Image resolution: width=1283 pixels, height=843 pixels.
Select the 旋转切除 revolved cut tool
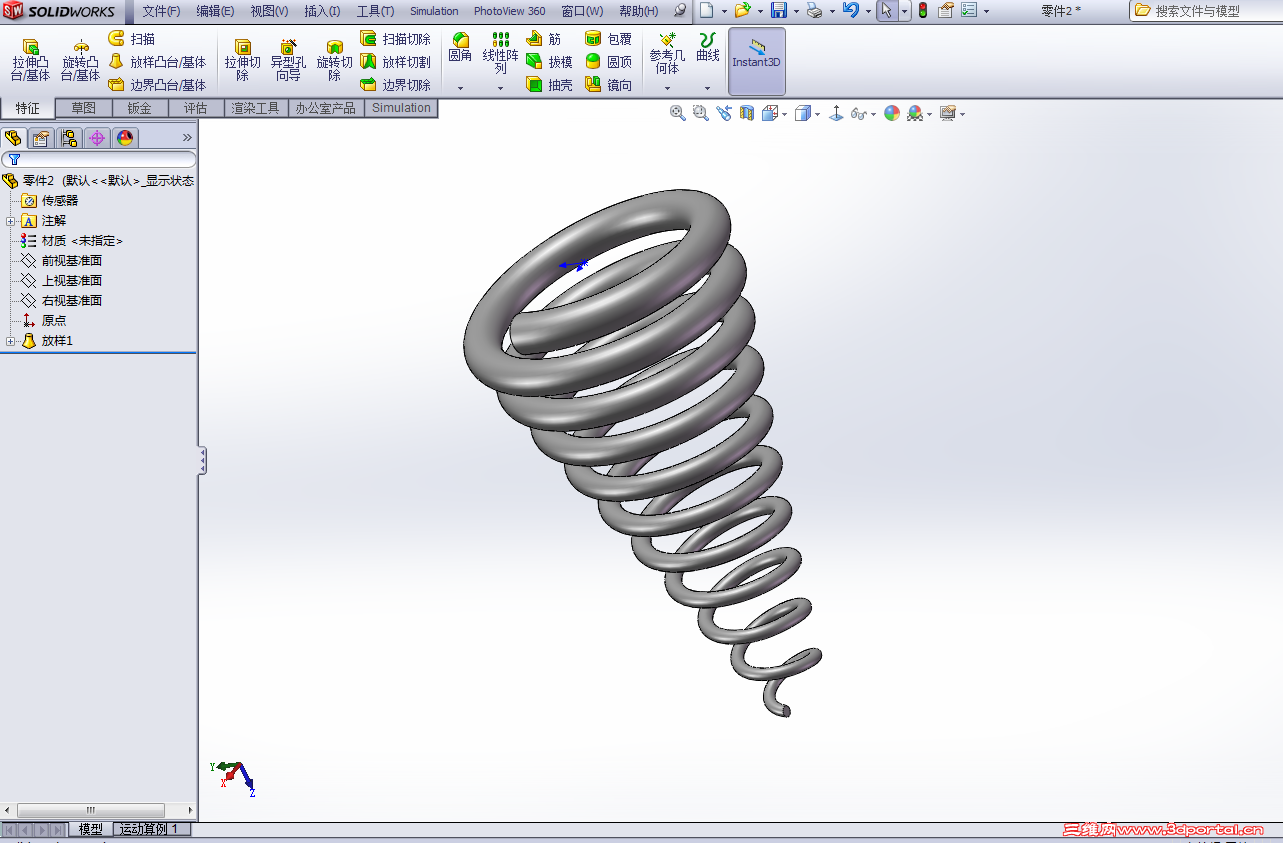click(335, 60)
